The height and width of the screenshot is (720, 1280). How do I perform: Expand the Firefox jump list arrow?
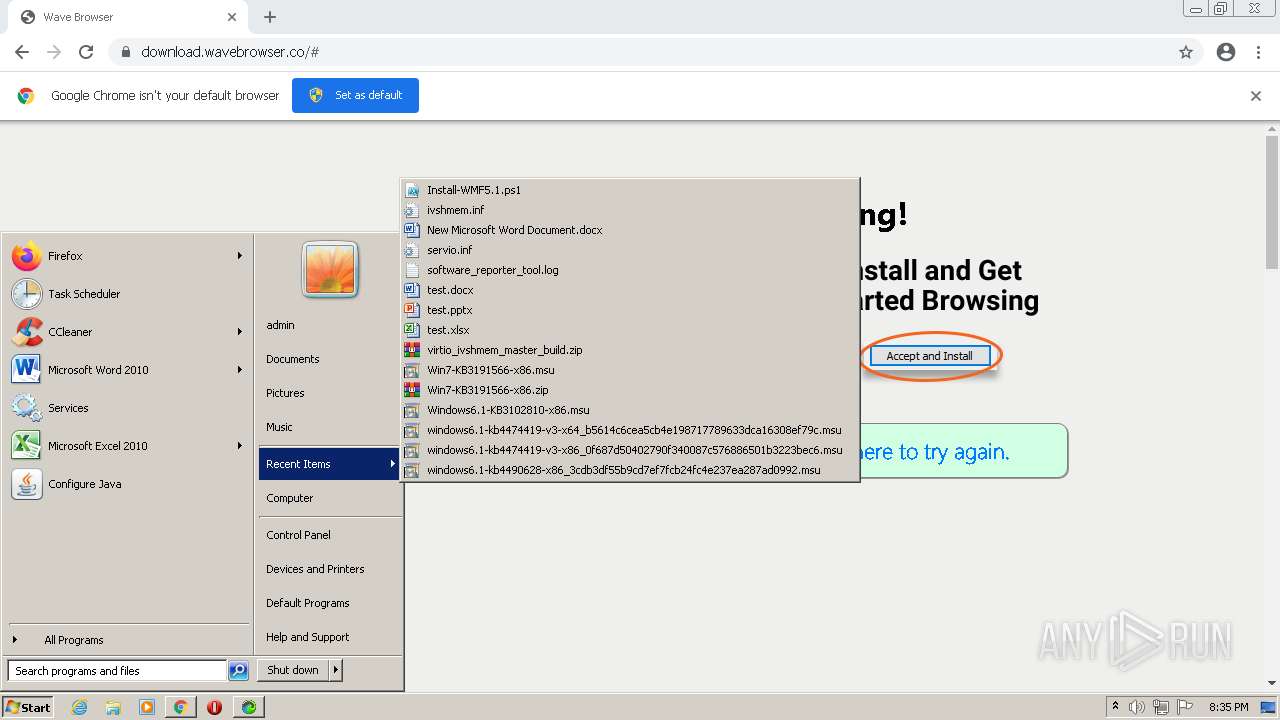tap(240, 256)
